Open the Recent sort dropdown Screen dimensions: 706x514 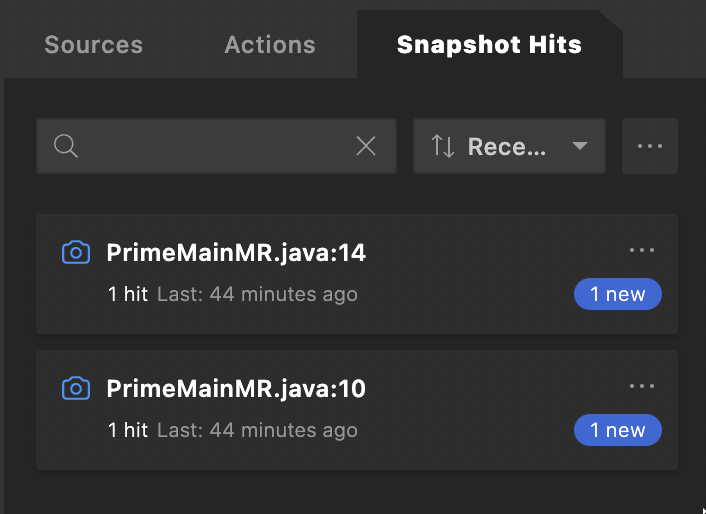[x=507, y=146]
